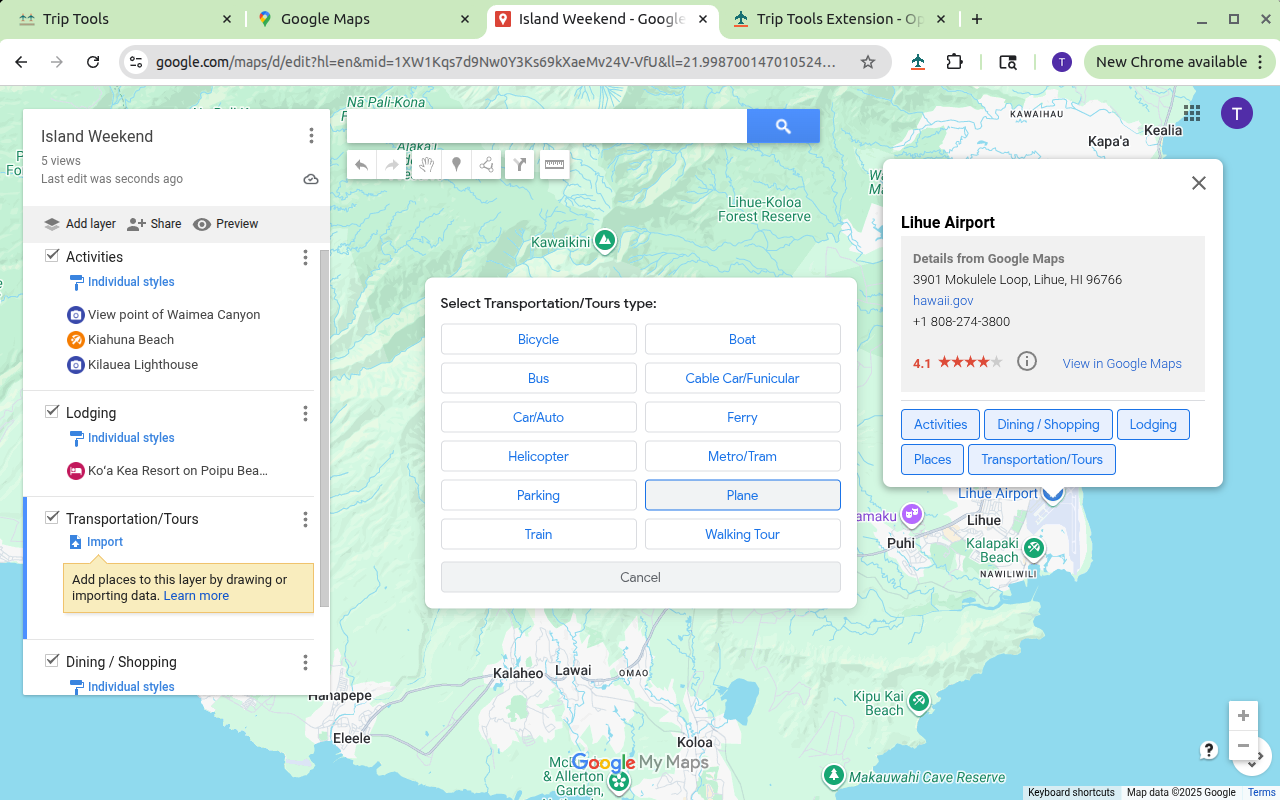This screenshot has width=1280, height=800.
Task: Toggle the Dining / Shopping layer checkbox
Action: pyautogui.click(x=52, y=661)
